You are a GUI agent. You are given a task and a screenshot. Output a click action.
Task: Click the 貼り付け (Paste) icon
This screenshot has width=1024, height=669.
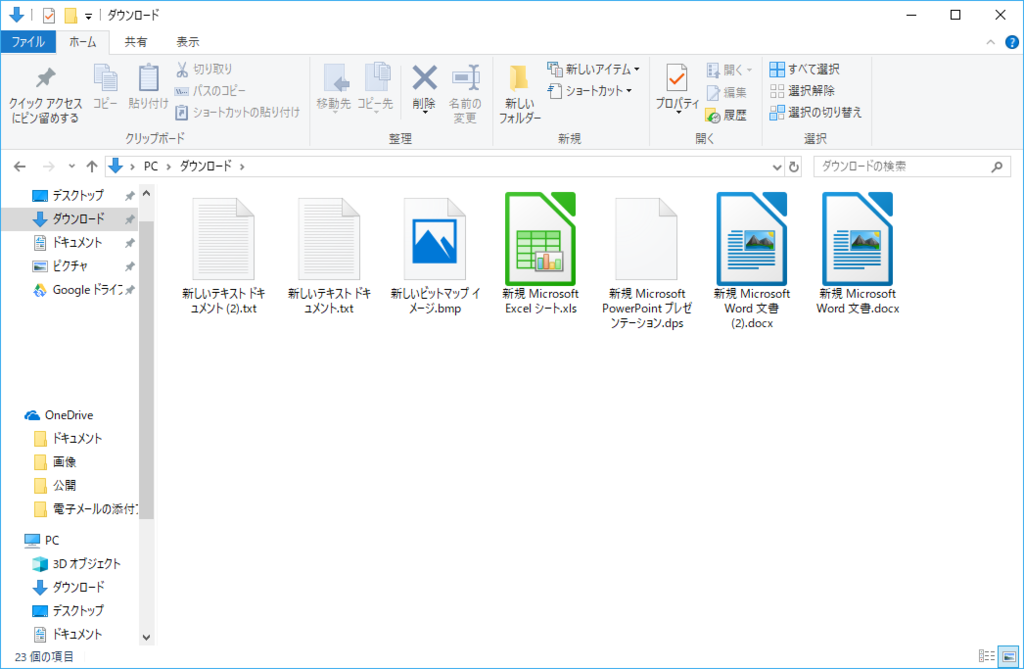(x=146, y=91)
